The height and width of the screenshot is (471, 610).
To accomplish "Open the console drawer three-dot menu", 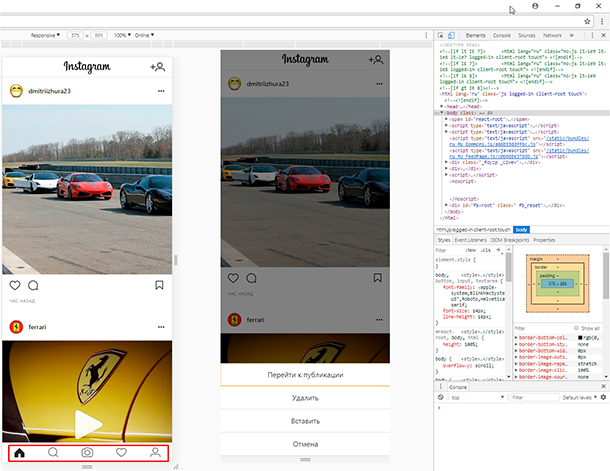I will click(x=441, y=387).
